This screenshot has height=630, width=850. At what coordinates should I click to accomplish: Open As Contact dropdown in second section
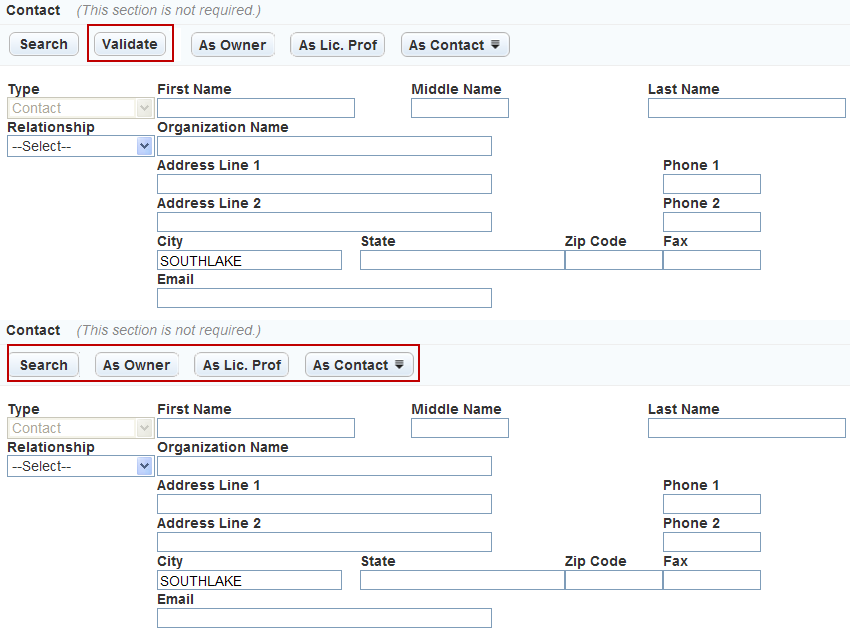[359, 365]
